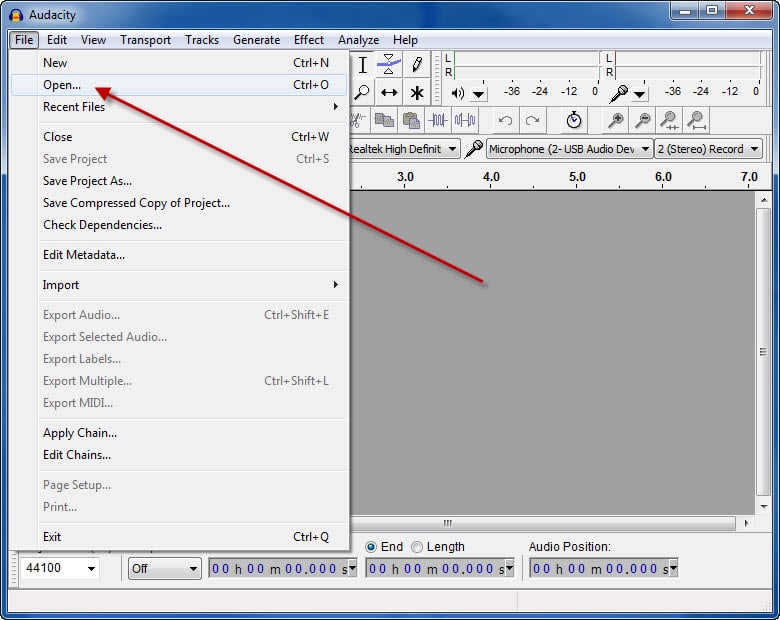Open playback meter dropdown arrow
This screenshot has width=780, height=620.
click(x=479, y=94)
